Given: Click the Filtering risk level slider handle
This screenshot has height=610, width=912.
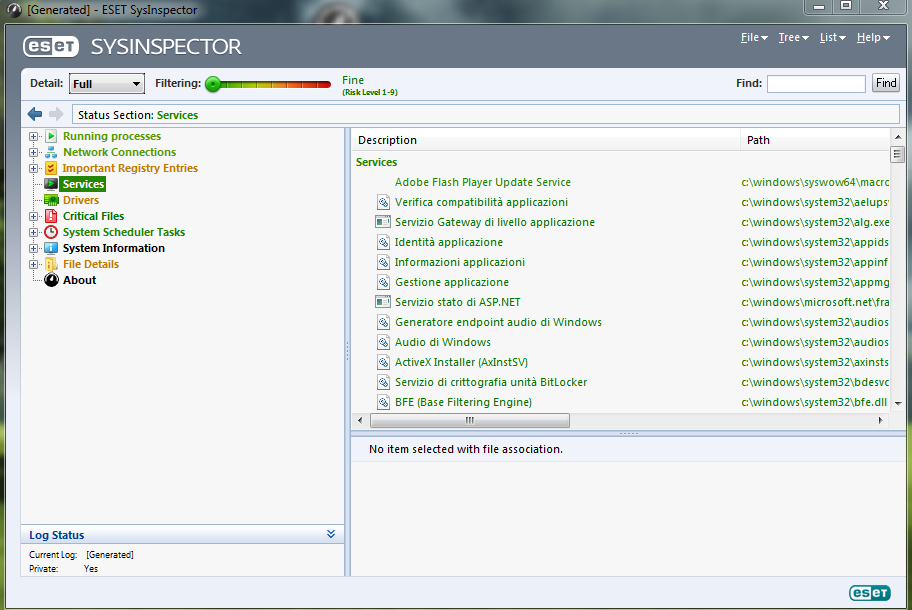Looking at the screenshot, I should click(x=213, y=84).
